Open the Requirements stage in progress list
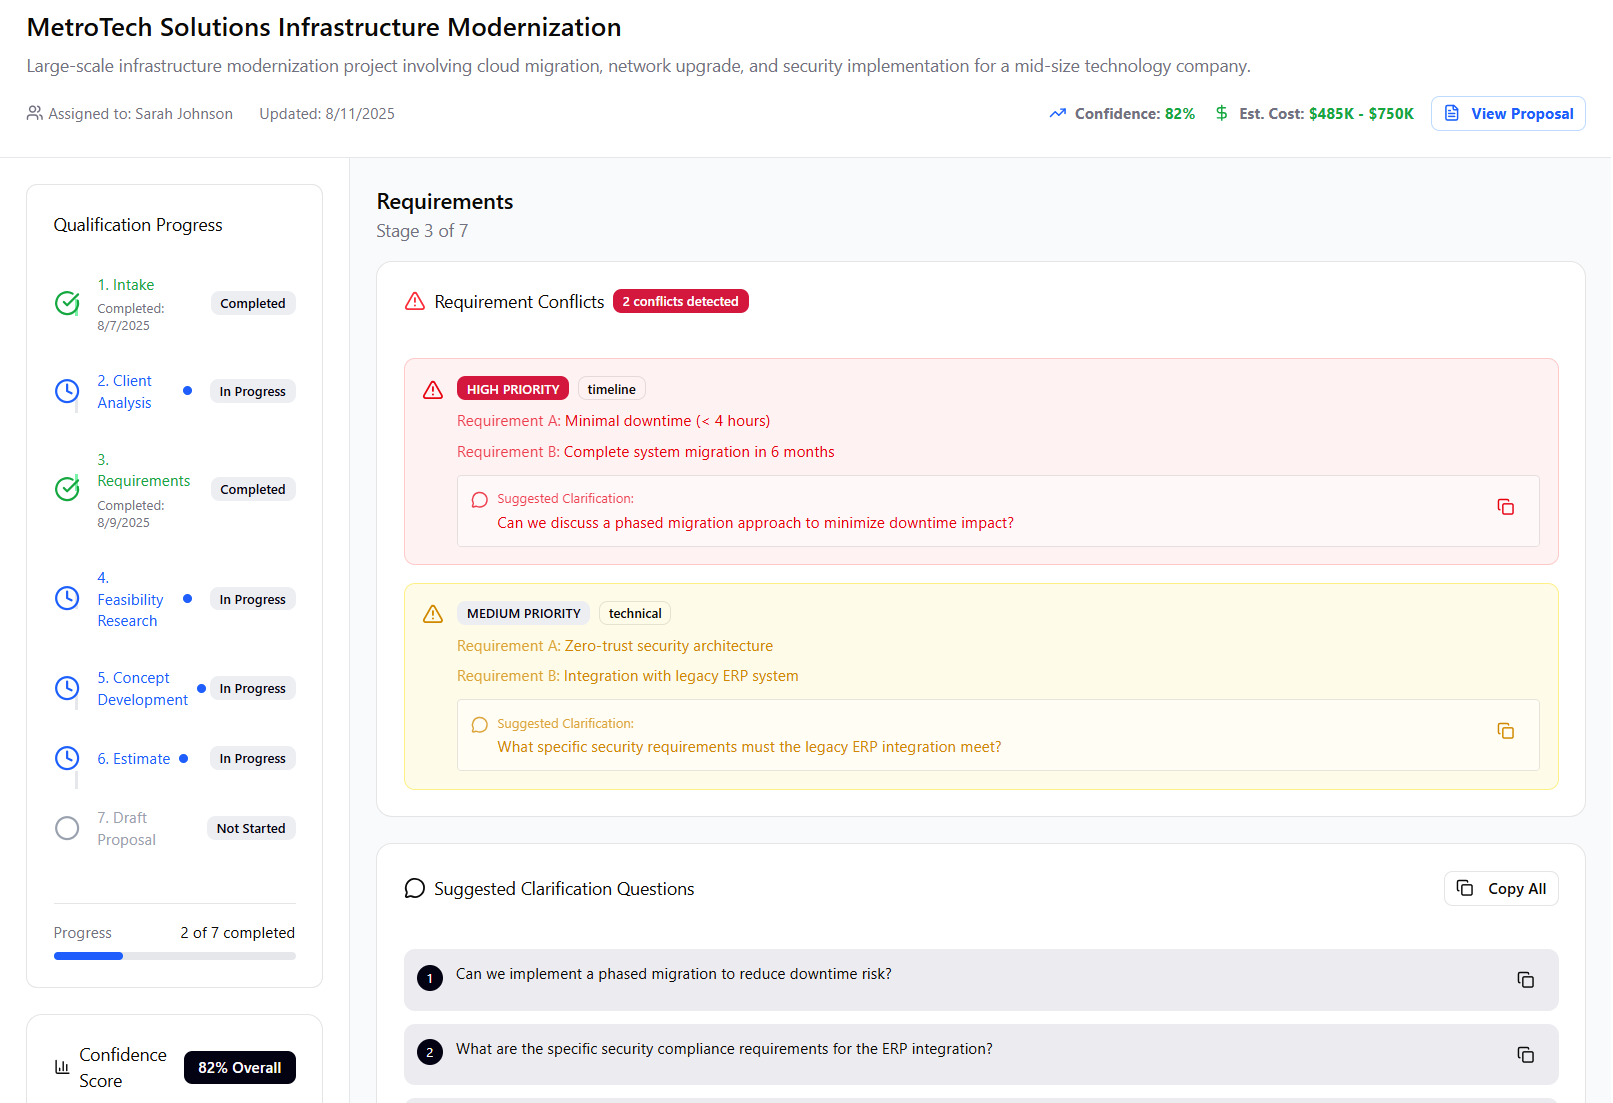The height and width of the screenshot is (1103, 1613). tap(143, 481)
